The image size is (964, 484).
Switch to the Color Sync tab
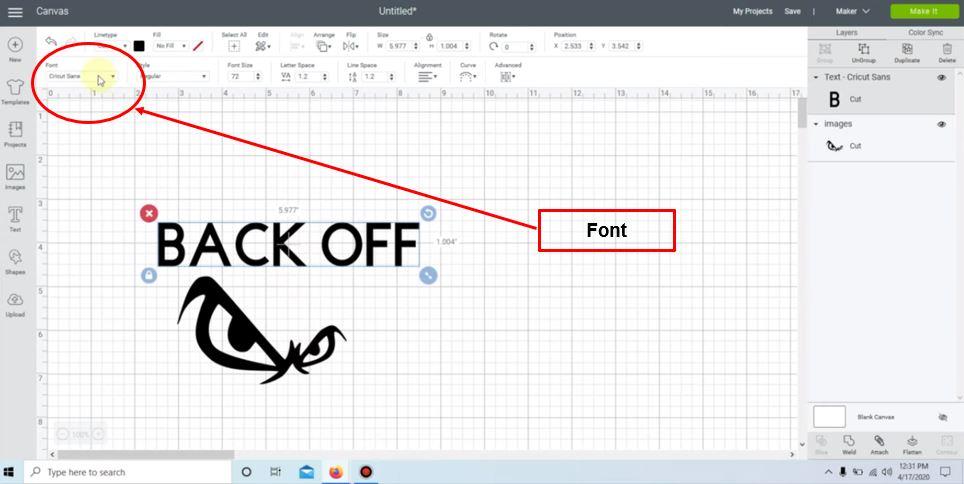pos(925,33)
